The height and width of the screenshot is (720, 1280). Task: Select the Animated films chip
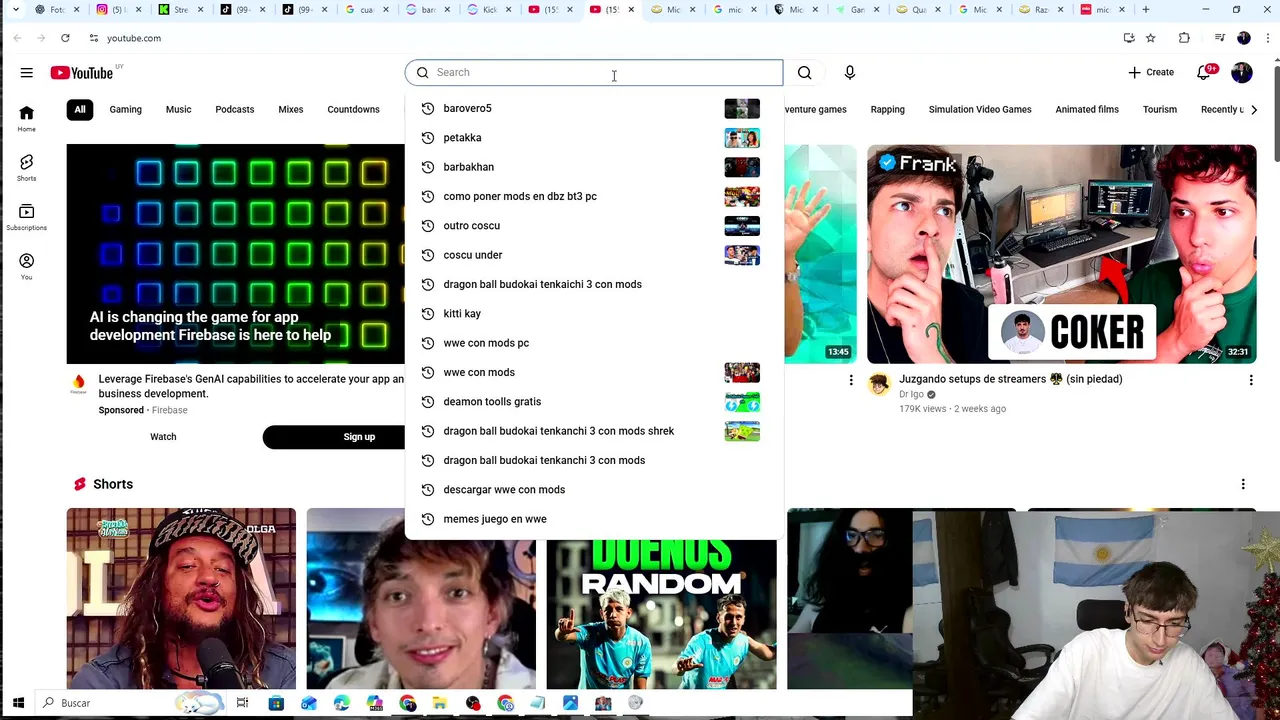(1087, 109)
